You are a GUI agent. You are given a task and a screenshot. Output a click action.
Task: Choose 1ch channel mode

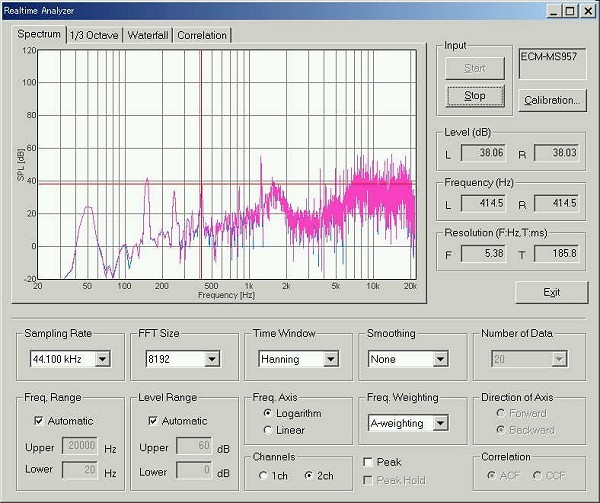coord(263,475)
